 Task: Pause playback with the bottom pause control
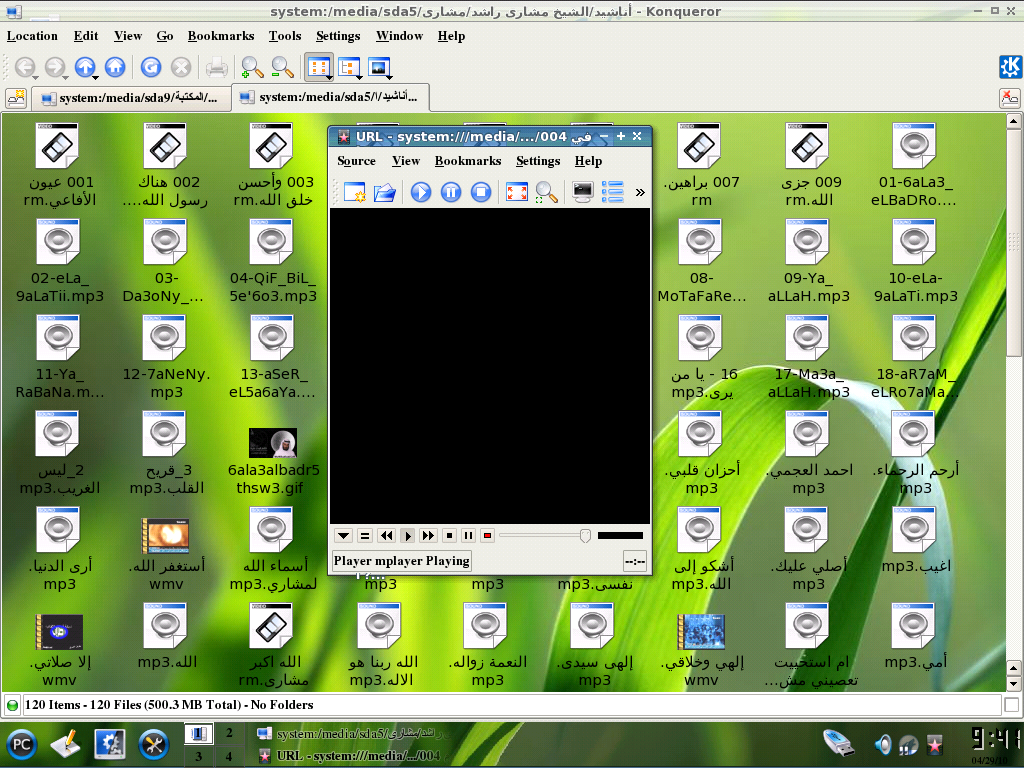tap(468, 536)
